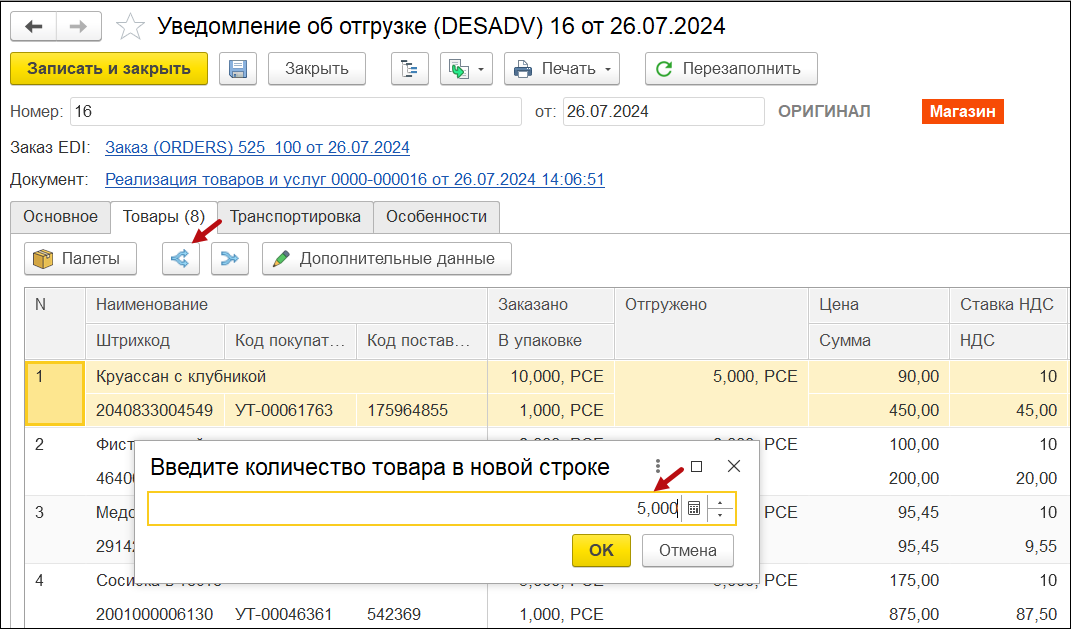
Task: Select row number 1 cell
Action: (x=55, y=393)
